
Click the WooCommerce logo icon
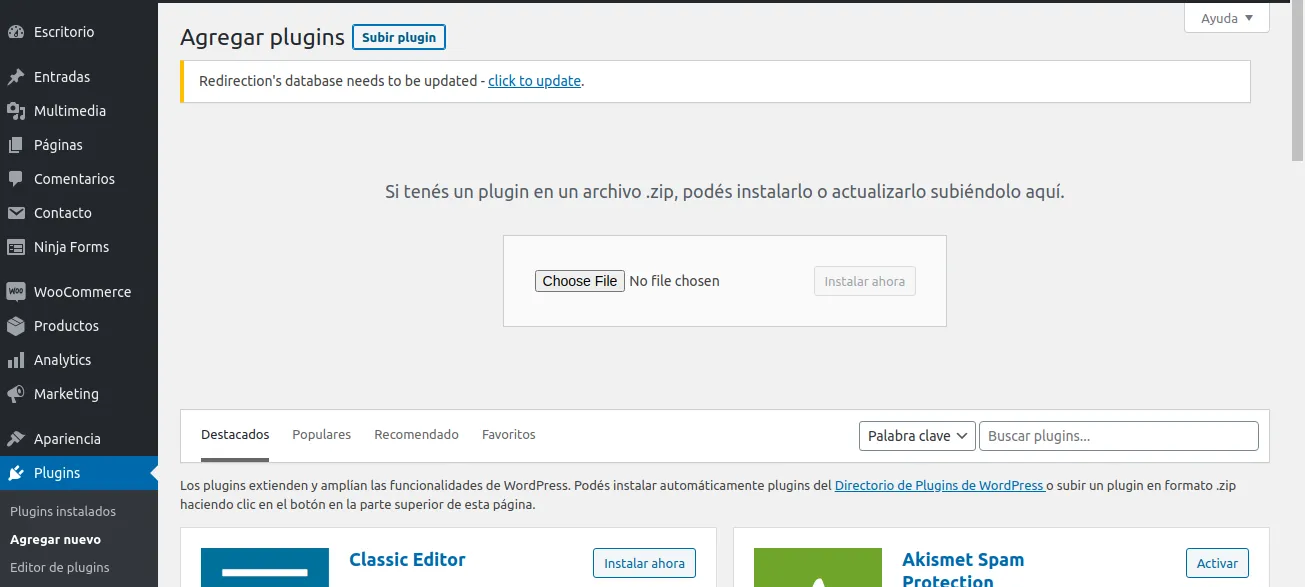pyautogui.click(x=16, y=292)
